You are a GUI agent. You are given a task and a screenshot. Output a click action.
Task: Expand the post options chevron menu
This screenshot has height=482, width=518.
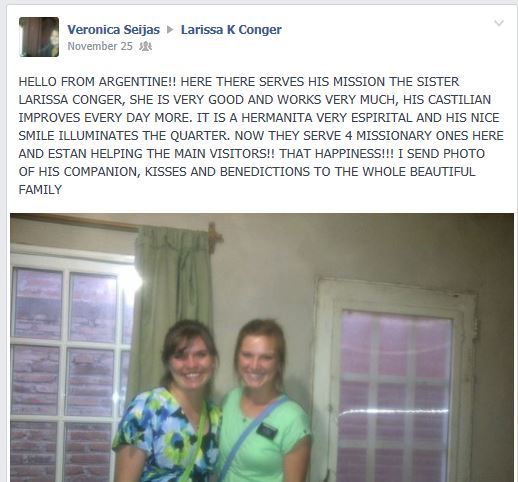499,23
